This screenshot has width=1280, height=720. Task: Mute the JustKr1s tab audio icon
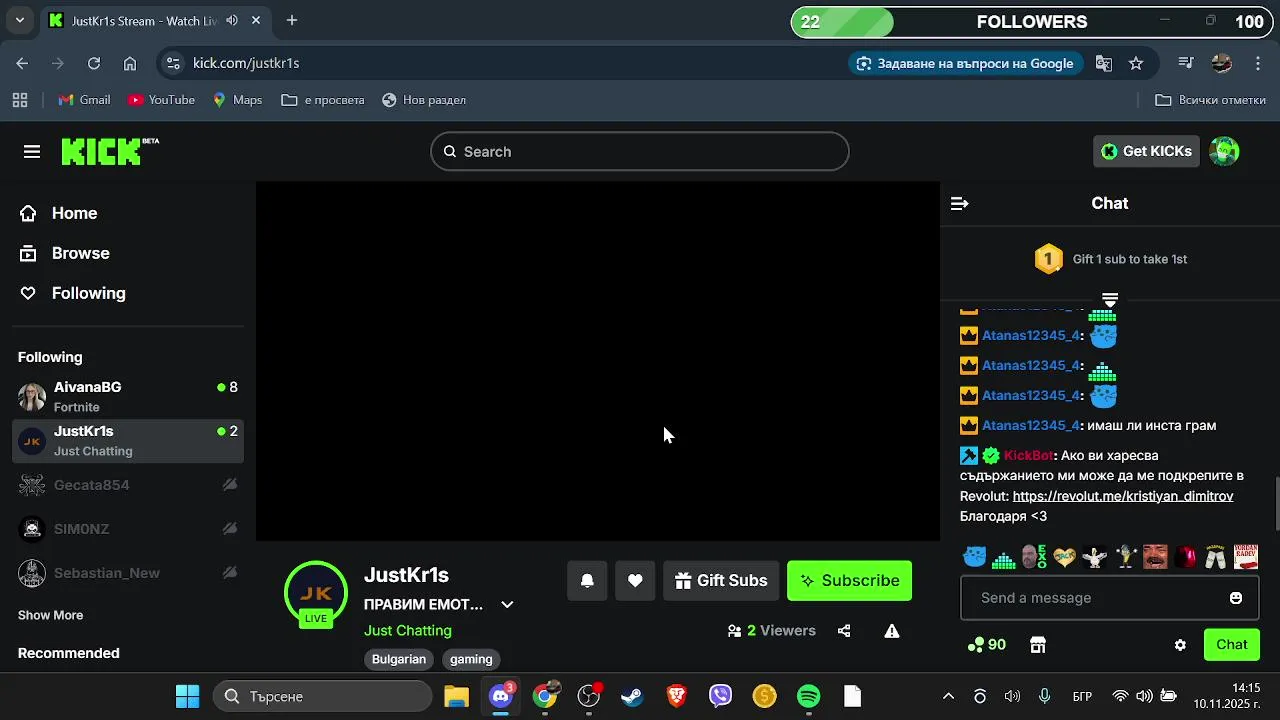click(x=232, y=20)
